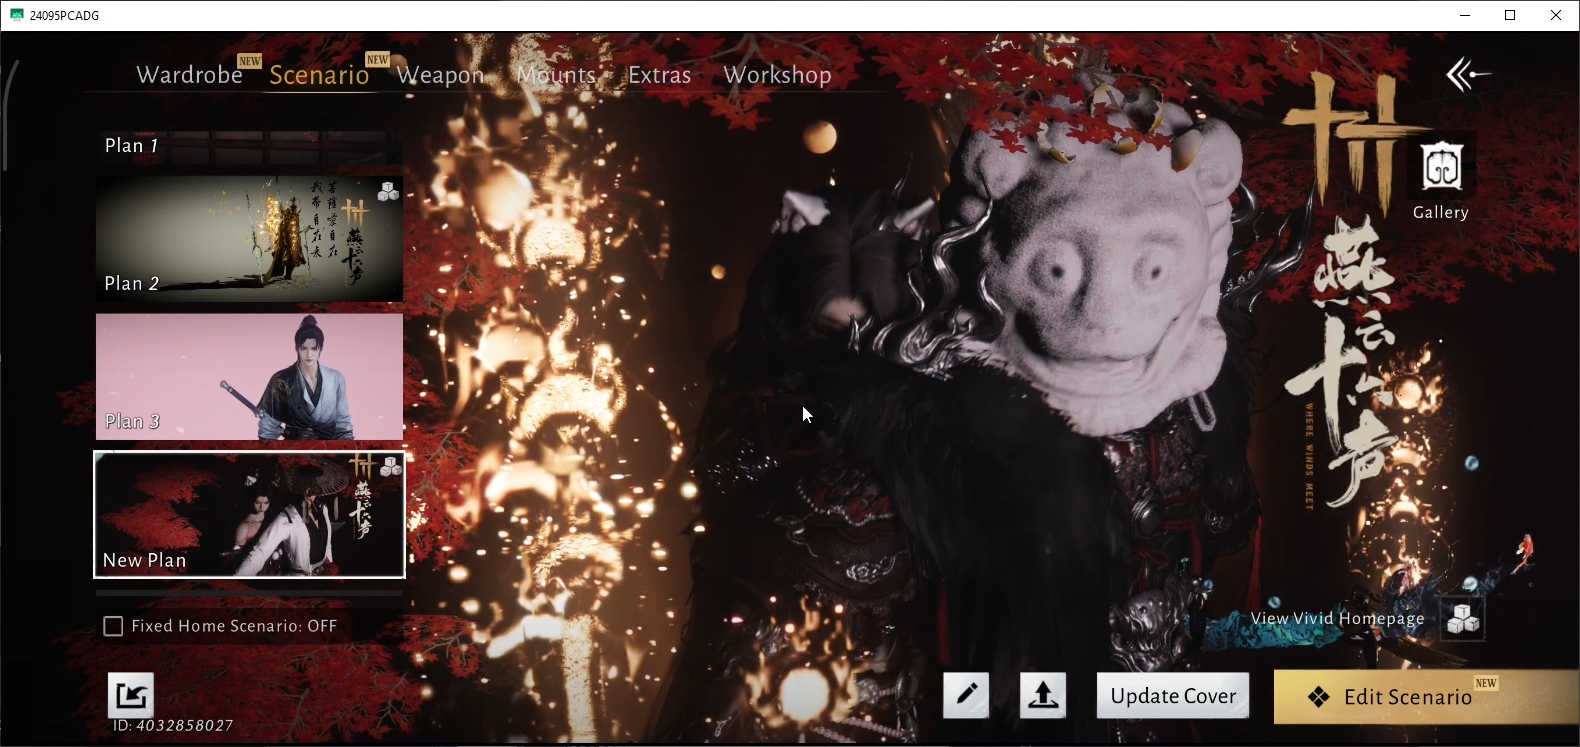The width and height of the screenshot is (1580, 747).
Task: Click the cubes icon on Plan 2 thumbnail
Action: pyautogui.click(x=389, y=191)
